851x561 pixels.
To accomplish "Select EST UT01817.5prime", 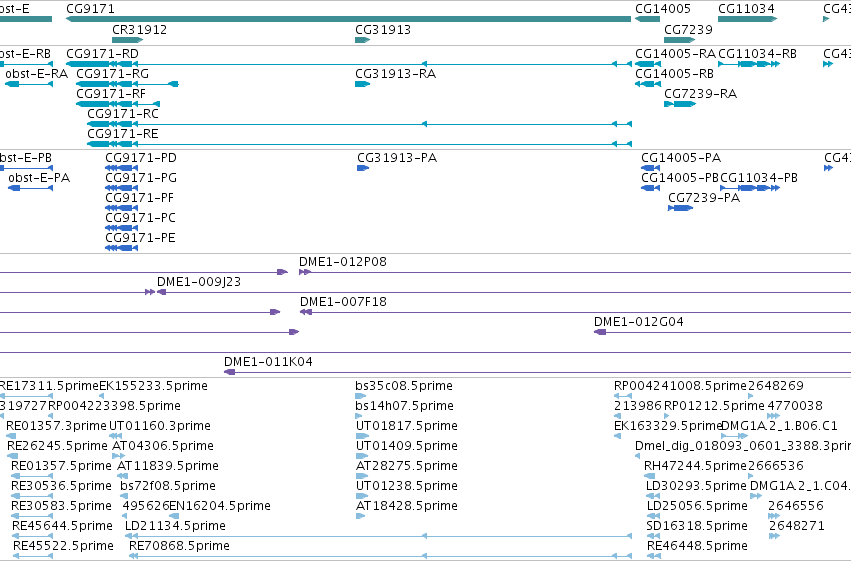I will coord(407,426).
